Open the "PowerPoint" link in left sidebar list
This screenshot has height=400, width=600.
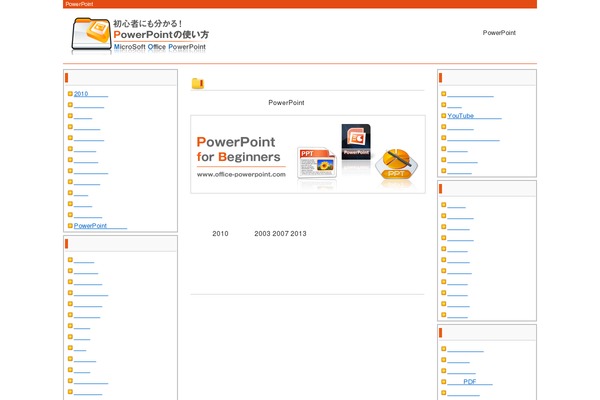point(100,226)
